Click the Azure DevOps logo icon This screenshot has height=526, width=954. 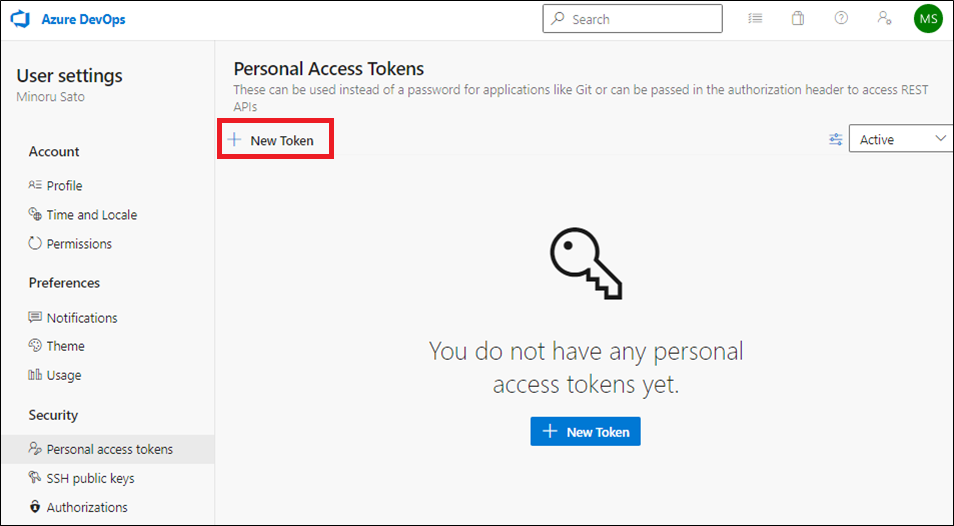(21, 19)
